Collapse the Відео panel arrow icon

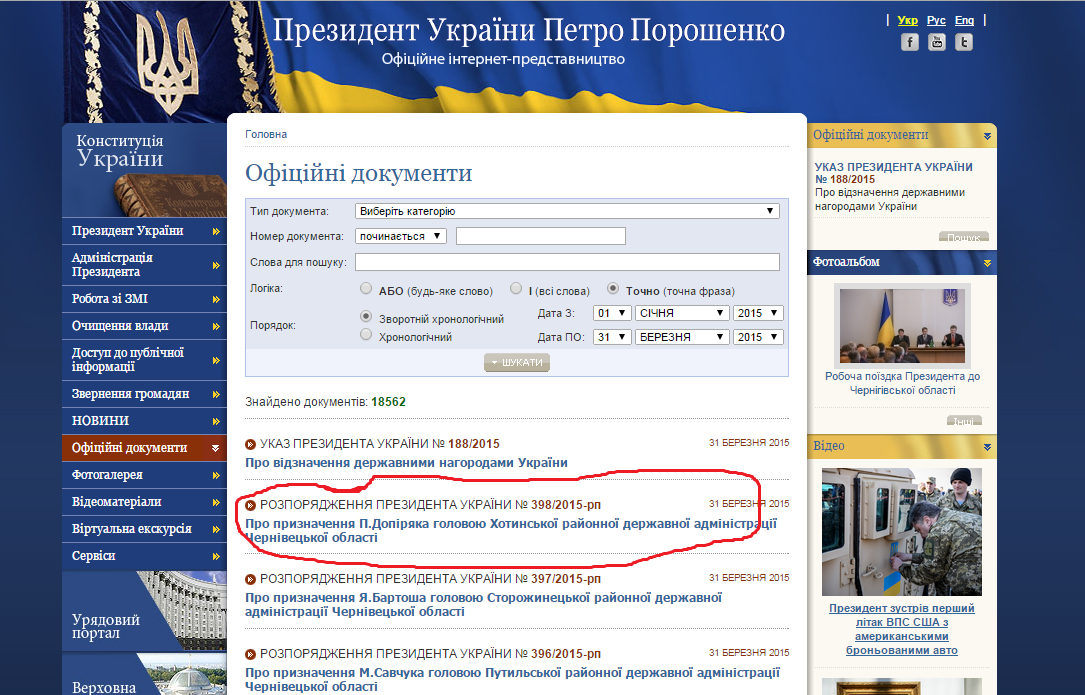coord(987,446)
